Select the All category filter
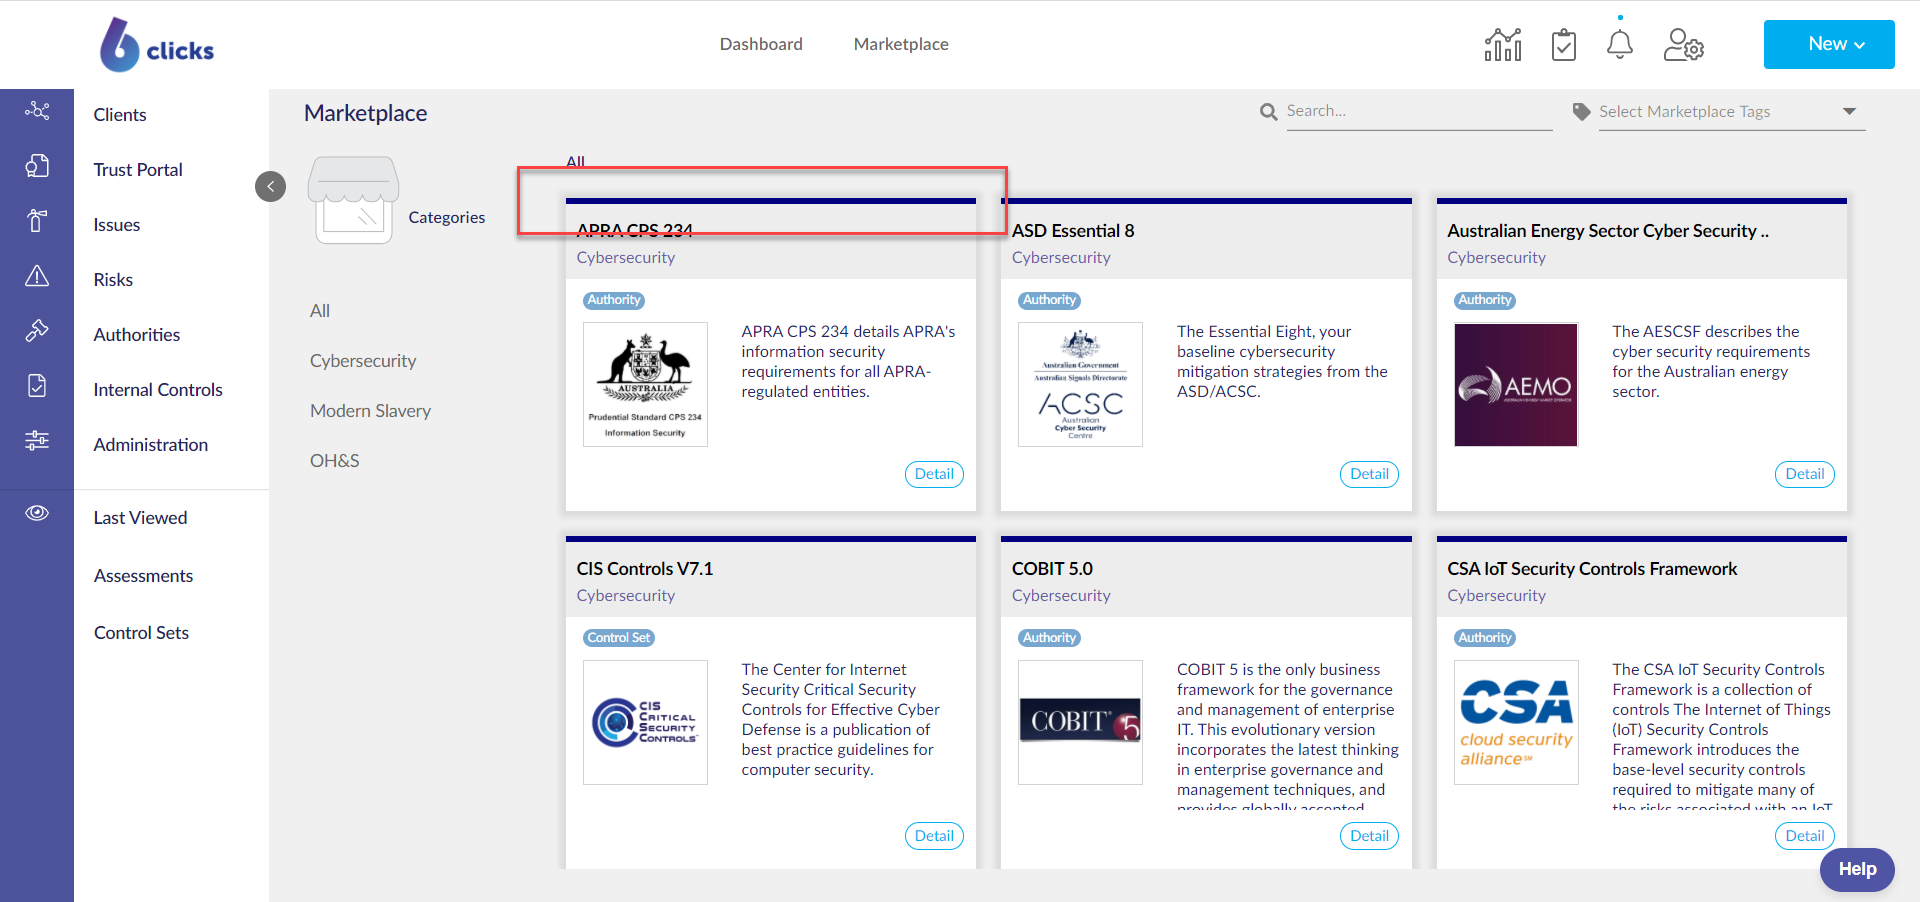 point(320,311)
